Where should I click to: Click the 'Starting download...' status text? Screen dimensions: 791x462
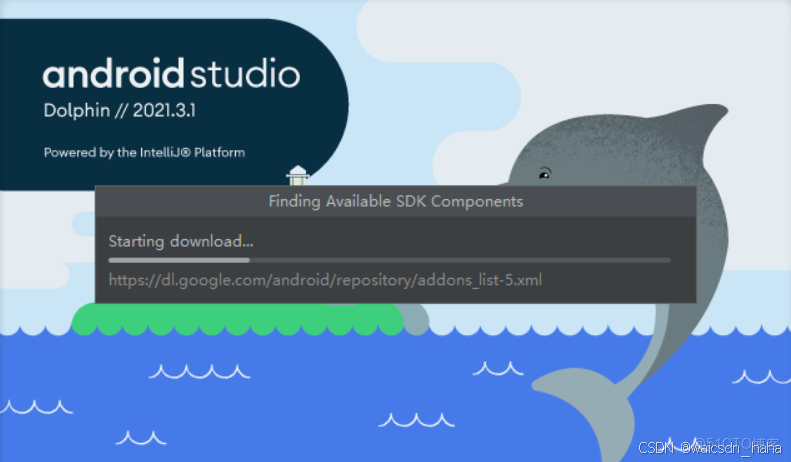pyautogui.click(x=181, y=241)
